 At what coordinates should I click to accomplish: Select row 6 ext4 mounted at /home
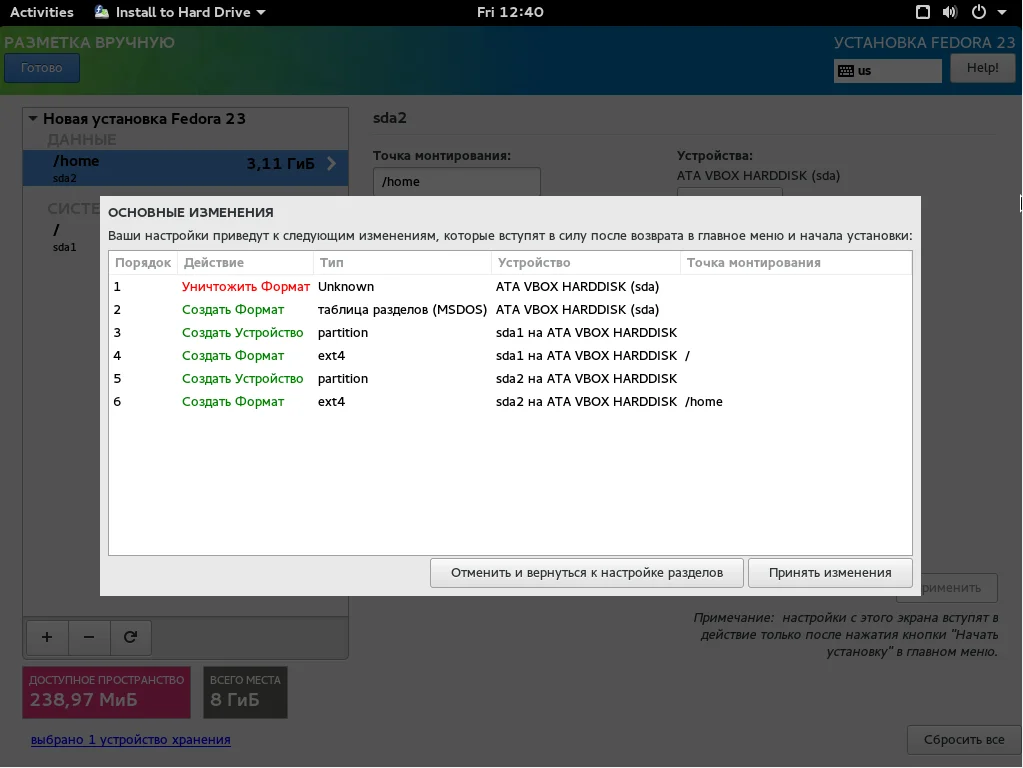[510, 401]
